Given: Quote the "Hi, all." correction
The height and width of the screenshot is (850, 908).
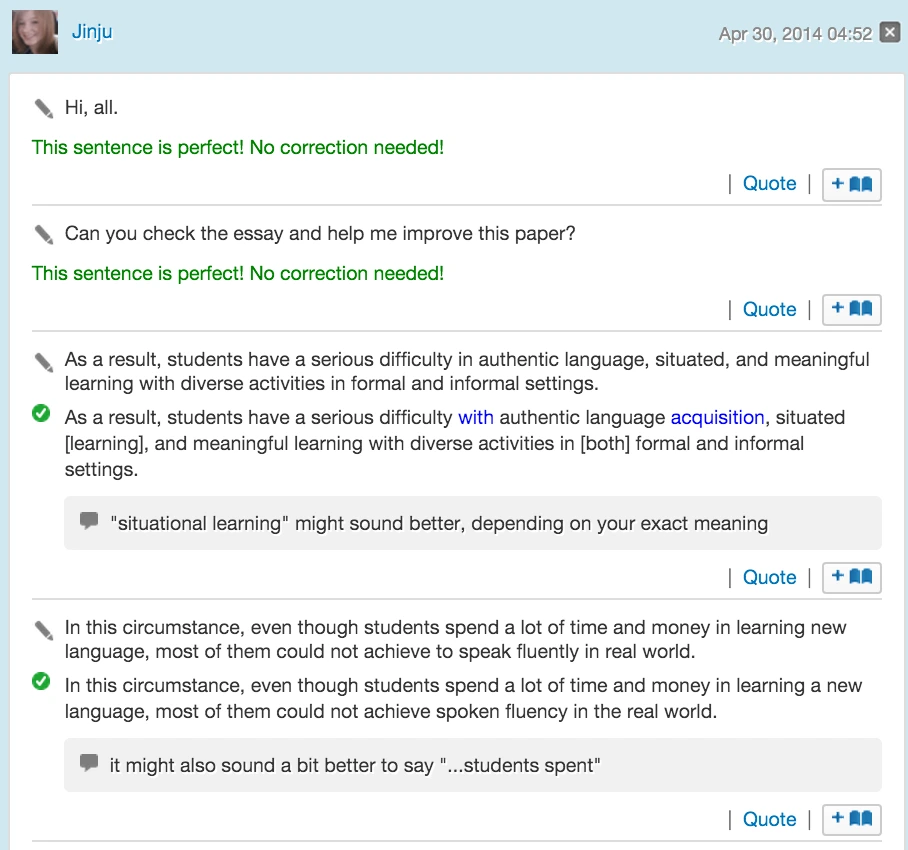Looking at the screenshot, I should click(x=769, y=184).
